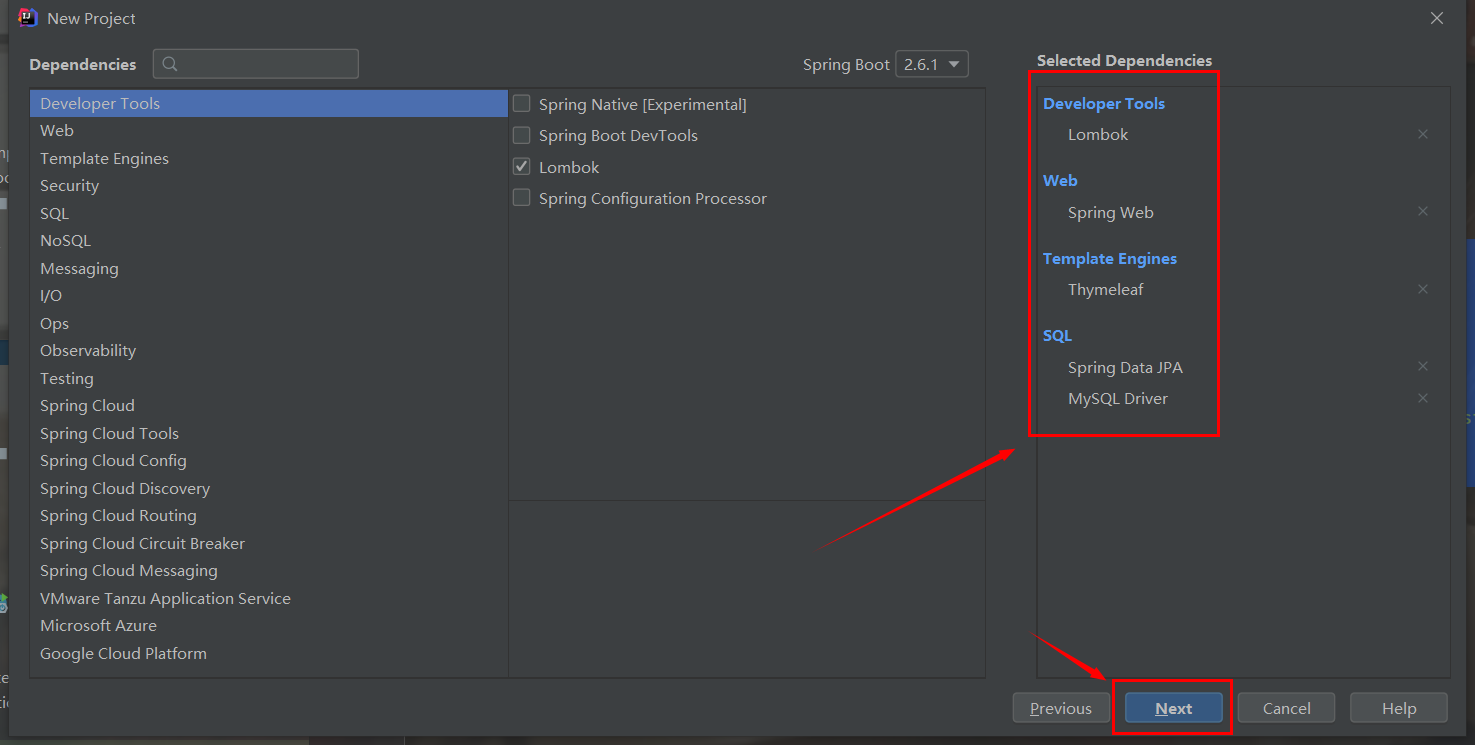Open Spring Cloud Config category

269,461
